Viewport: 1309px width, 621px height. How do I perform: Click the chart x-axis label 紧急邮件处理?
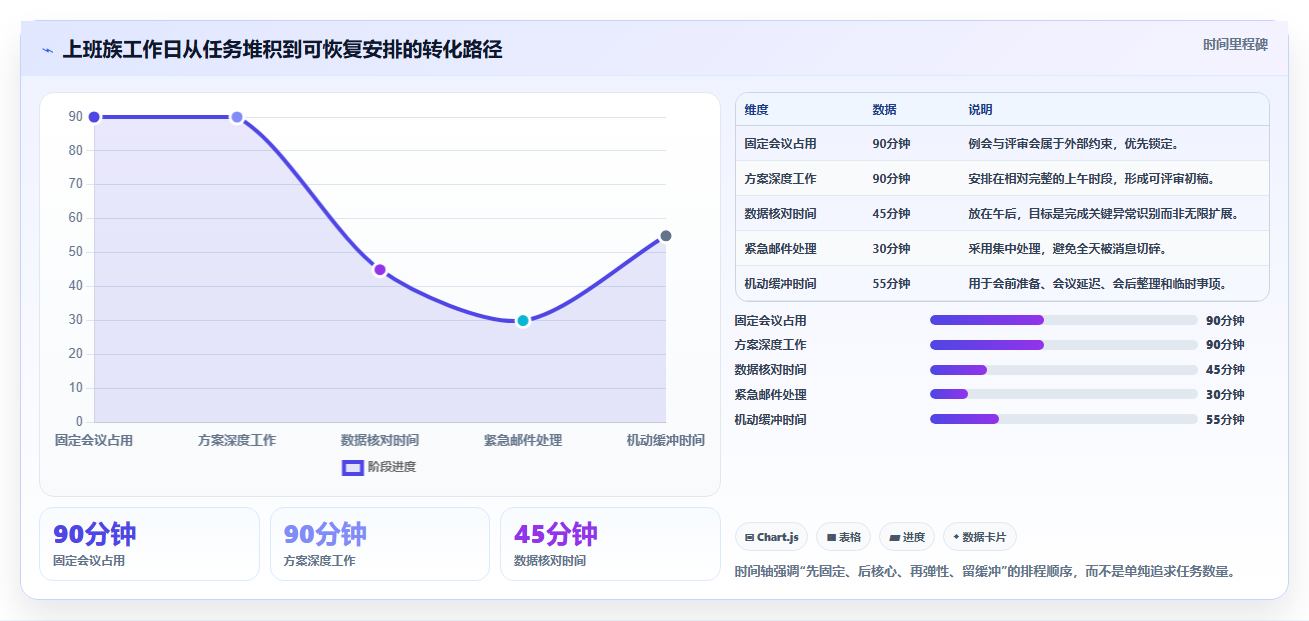[523, 440]
